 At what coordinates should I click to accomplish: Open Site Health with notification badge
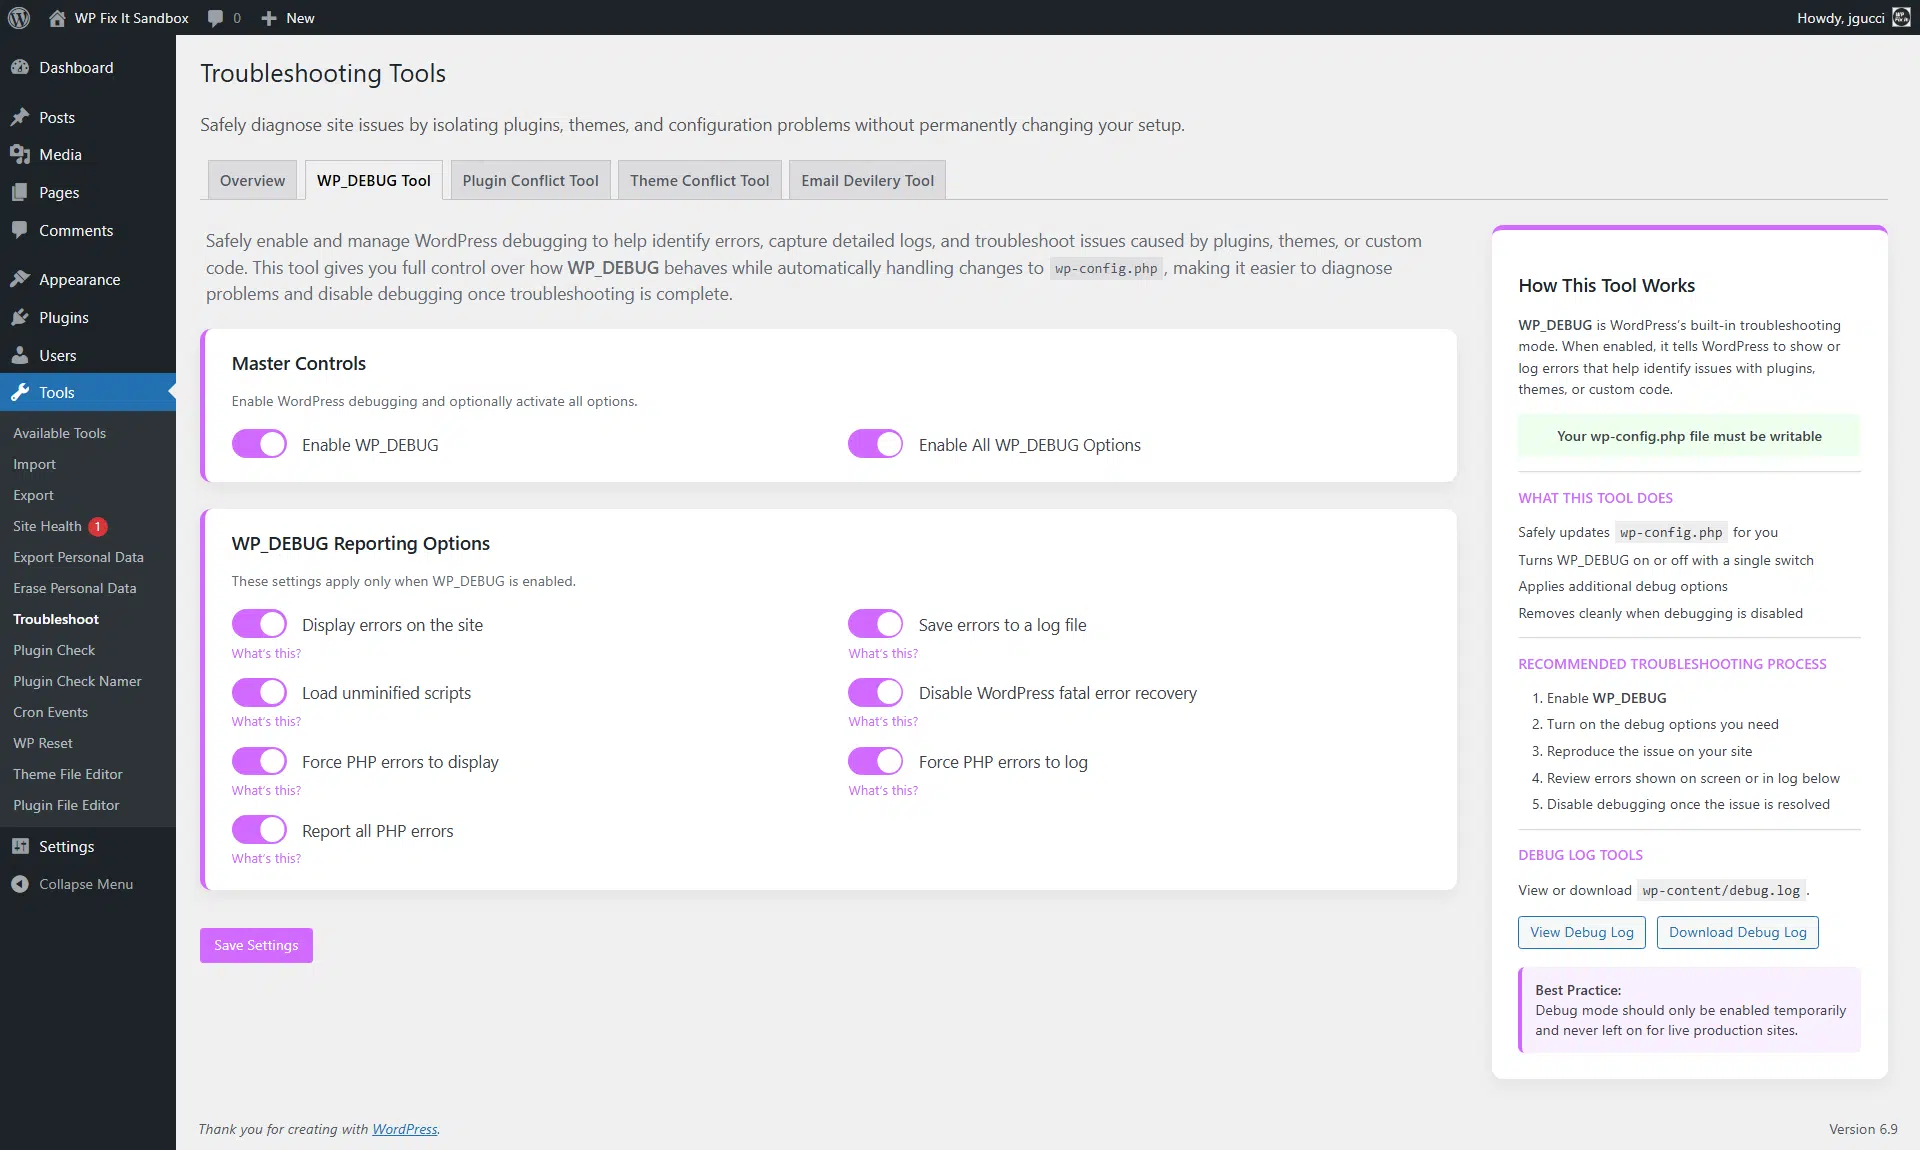tap(45, 526)
